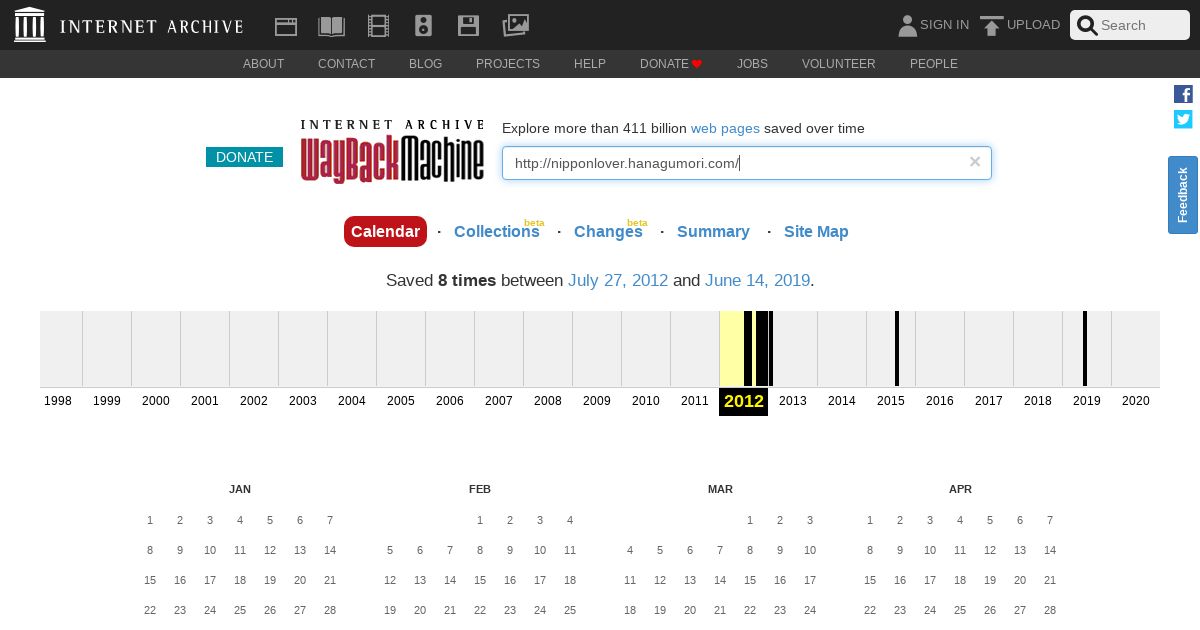Click the UPLOAD text link
The image size is (1200, 630).
click(1033, 25)
